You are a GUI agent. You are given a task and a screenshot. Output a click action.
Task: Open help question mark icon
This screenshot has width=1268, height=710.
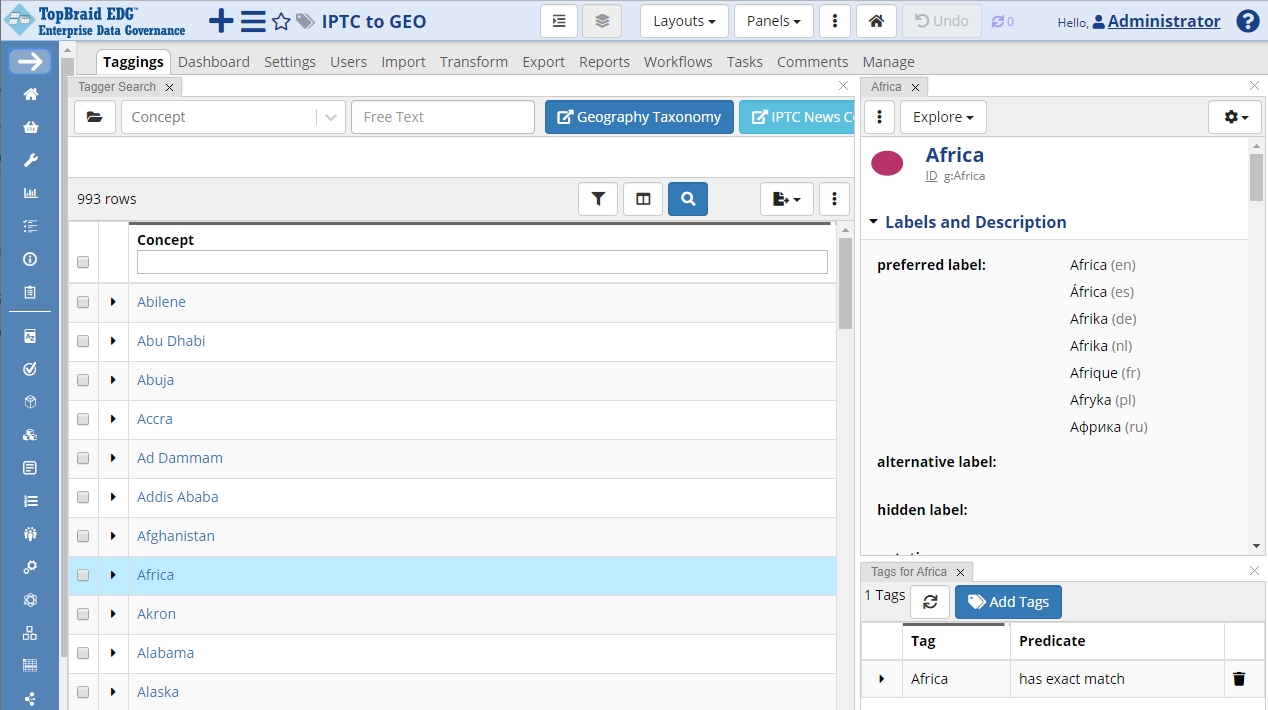(1247, 21)
